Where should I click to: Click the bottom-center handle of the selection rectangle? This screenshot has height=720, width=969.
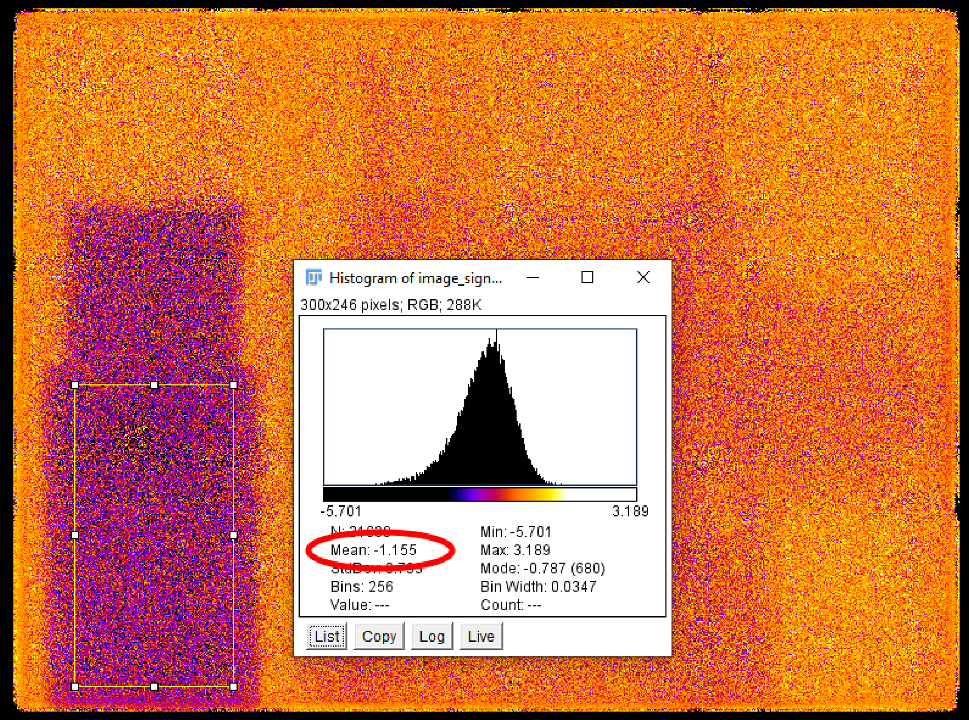click(x=154, y=687)
